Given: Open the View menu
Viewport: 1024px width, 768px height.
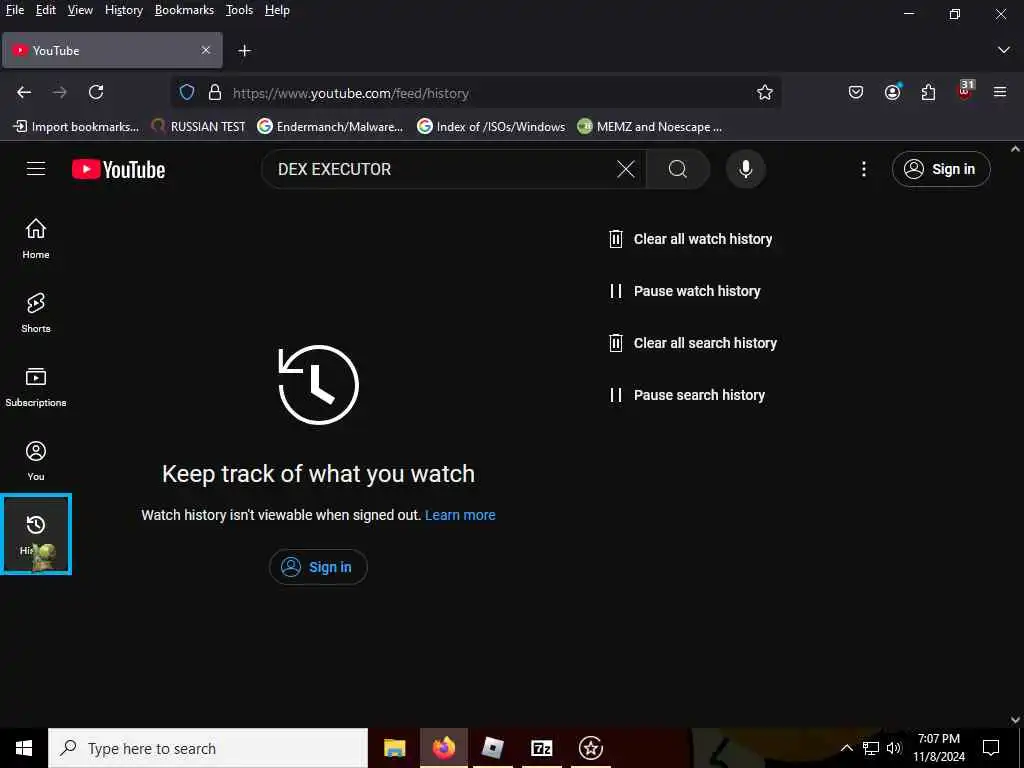Looking at the screenshot, I should tap(80, 10).
